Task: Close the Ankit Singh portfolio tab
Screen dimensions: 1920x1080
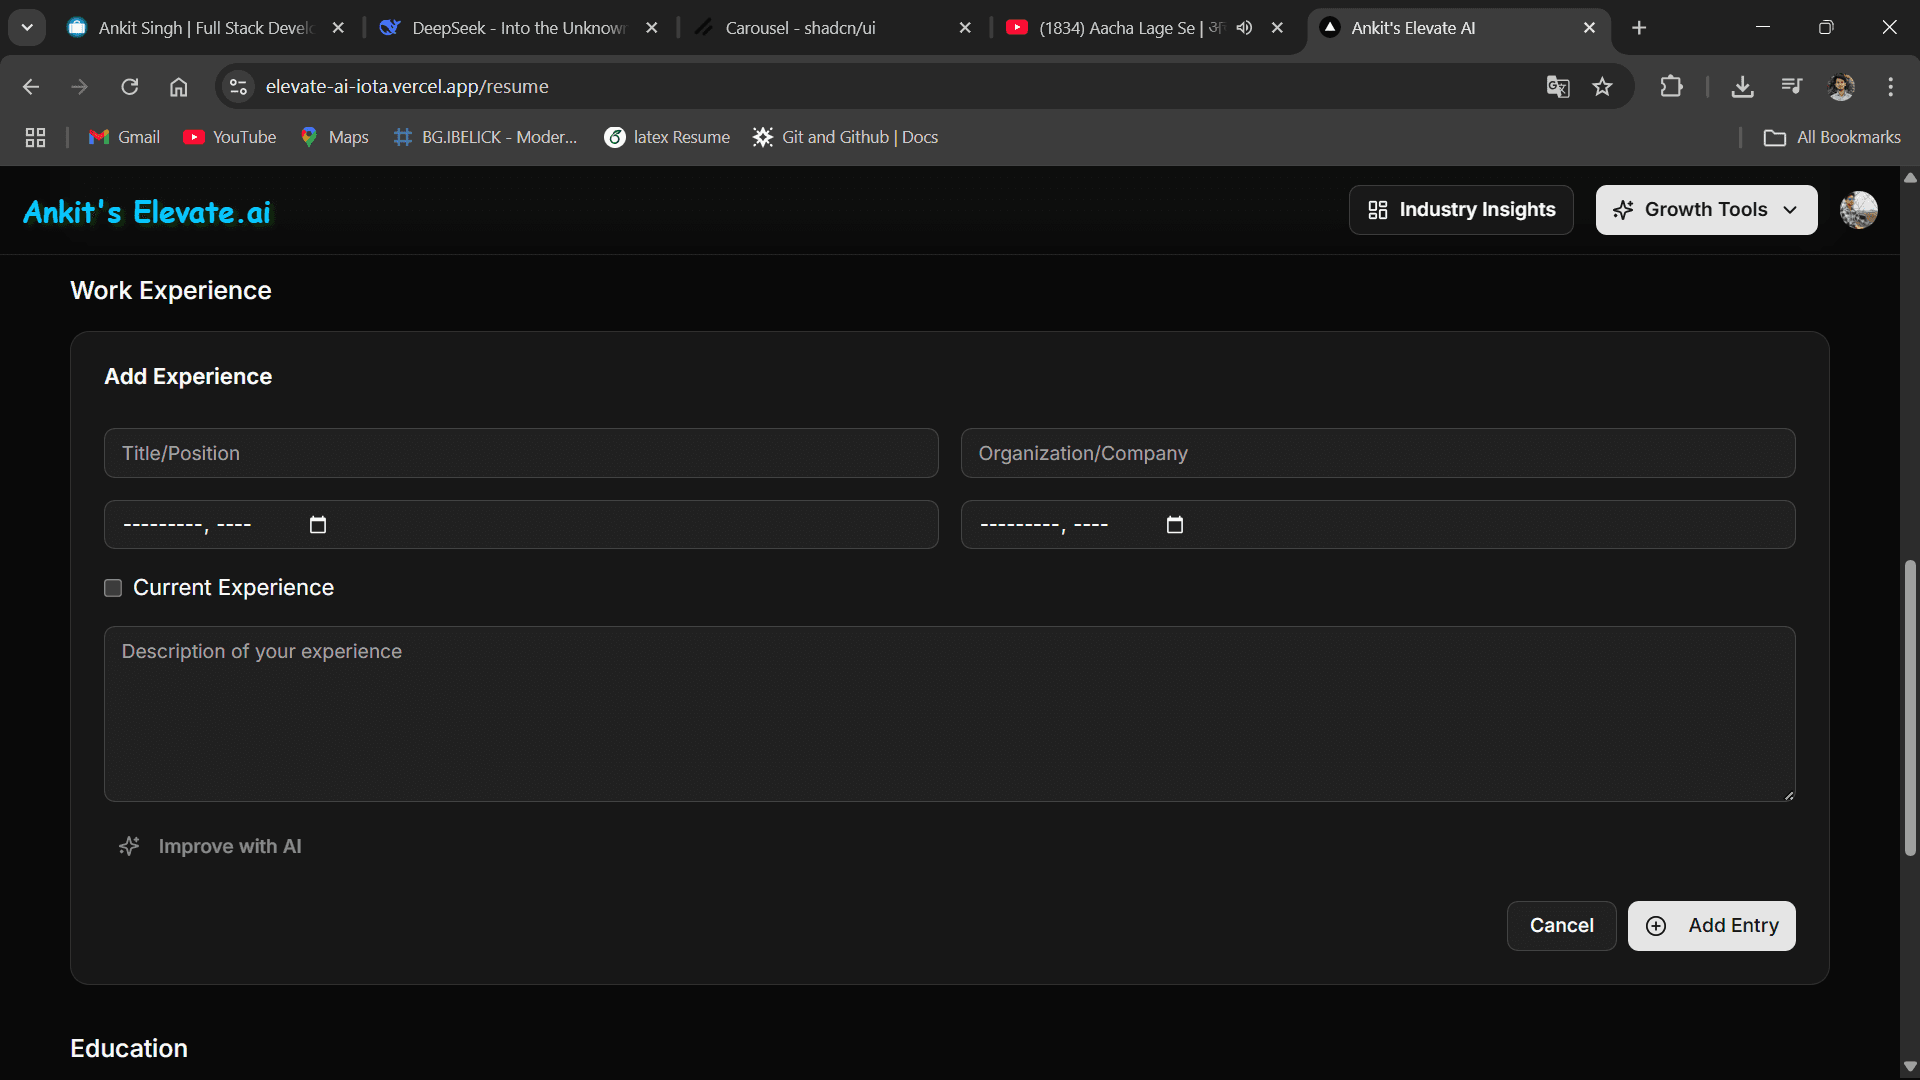Action: 338,28
